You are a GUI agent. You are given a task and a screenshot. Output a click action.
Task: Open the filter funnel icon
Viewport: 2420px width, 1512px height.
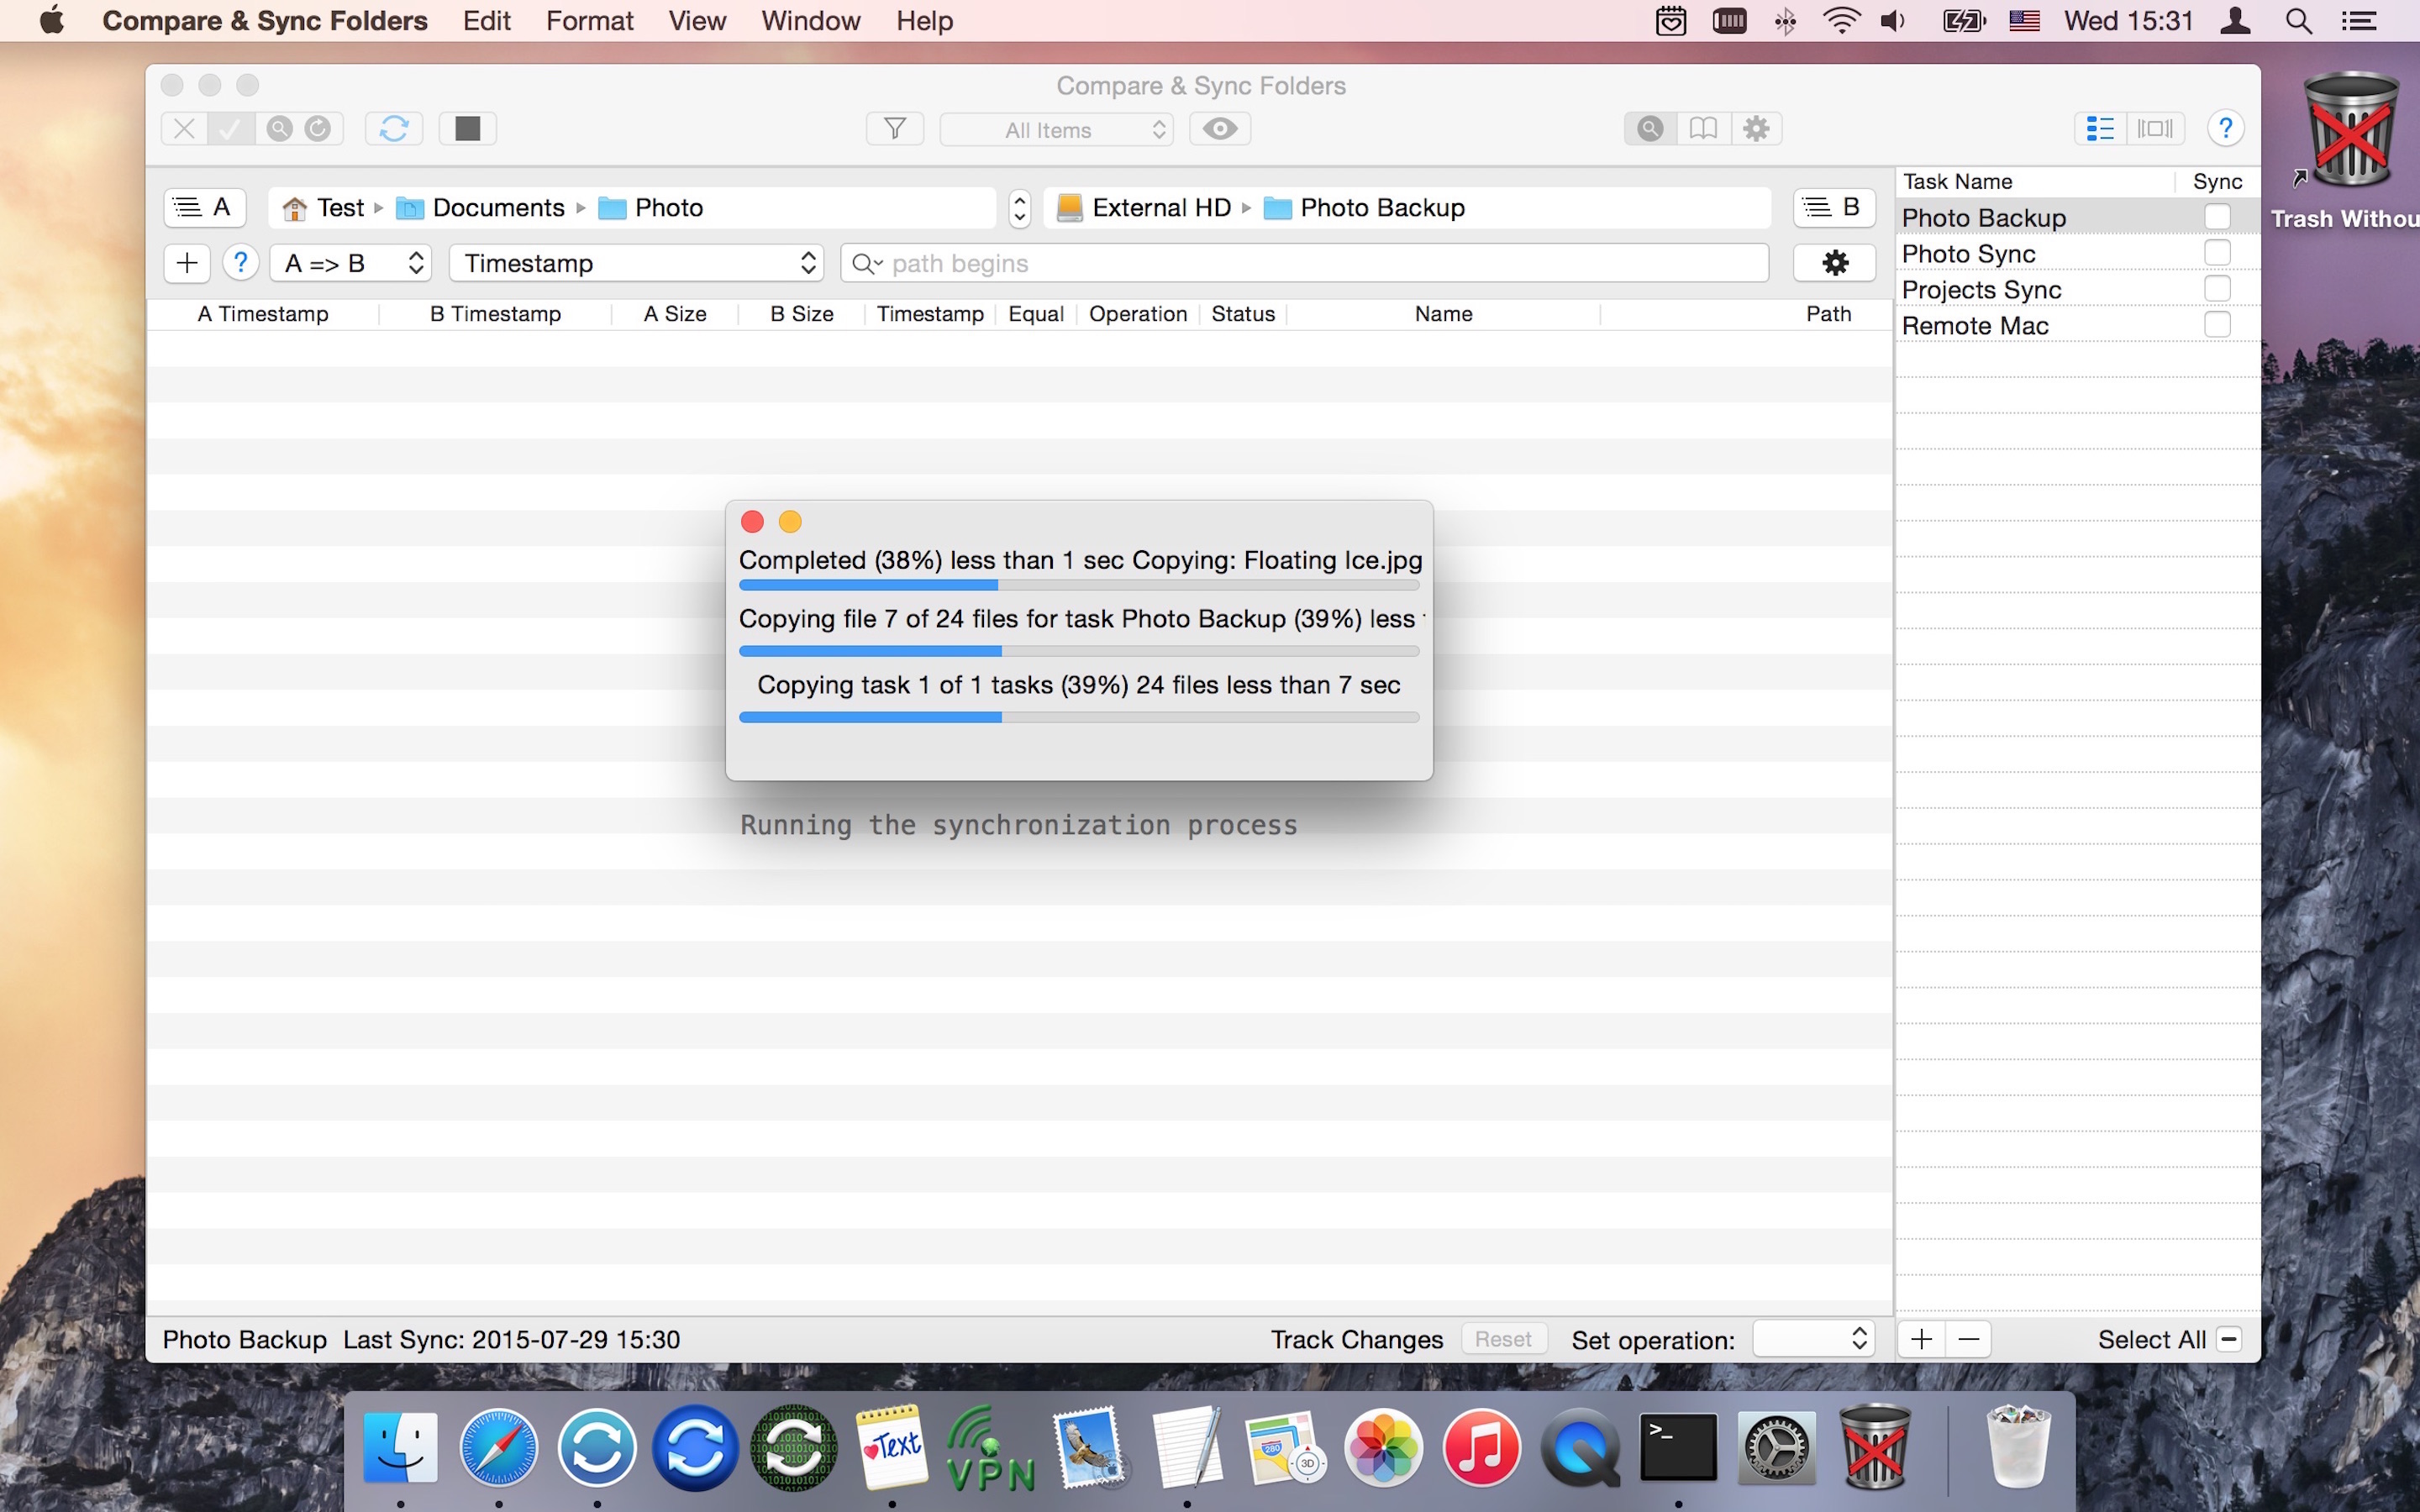(895, 129)
